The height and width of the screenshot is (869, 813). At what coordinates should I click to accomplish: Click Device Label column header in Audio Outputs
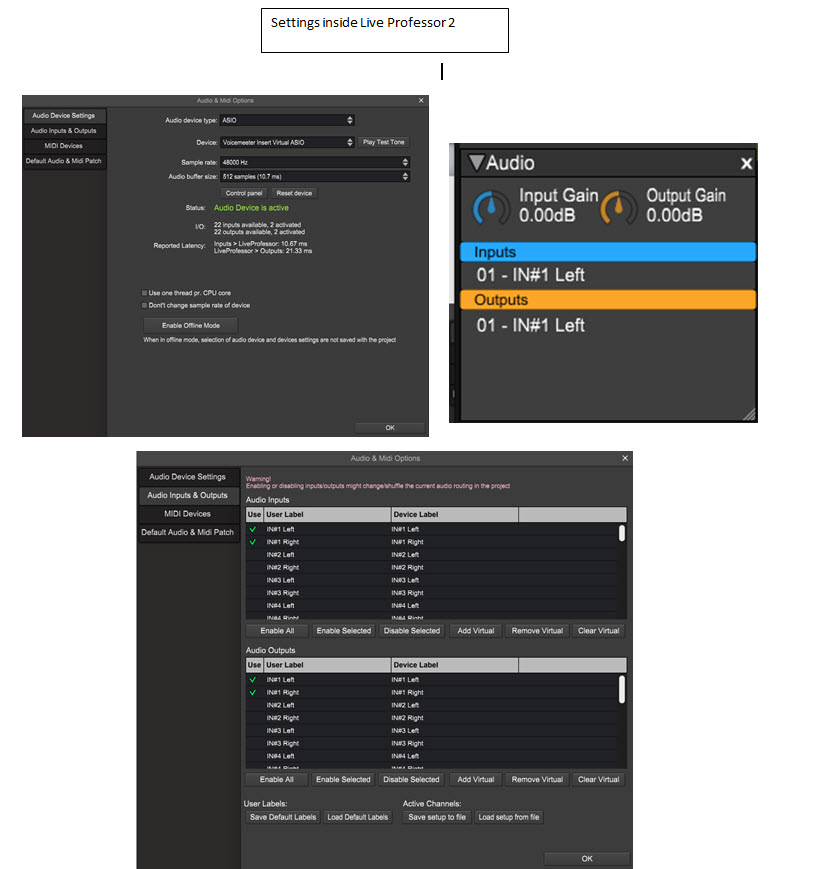[454, 664]
